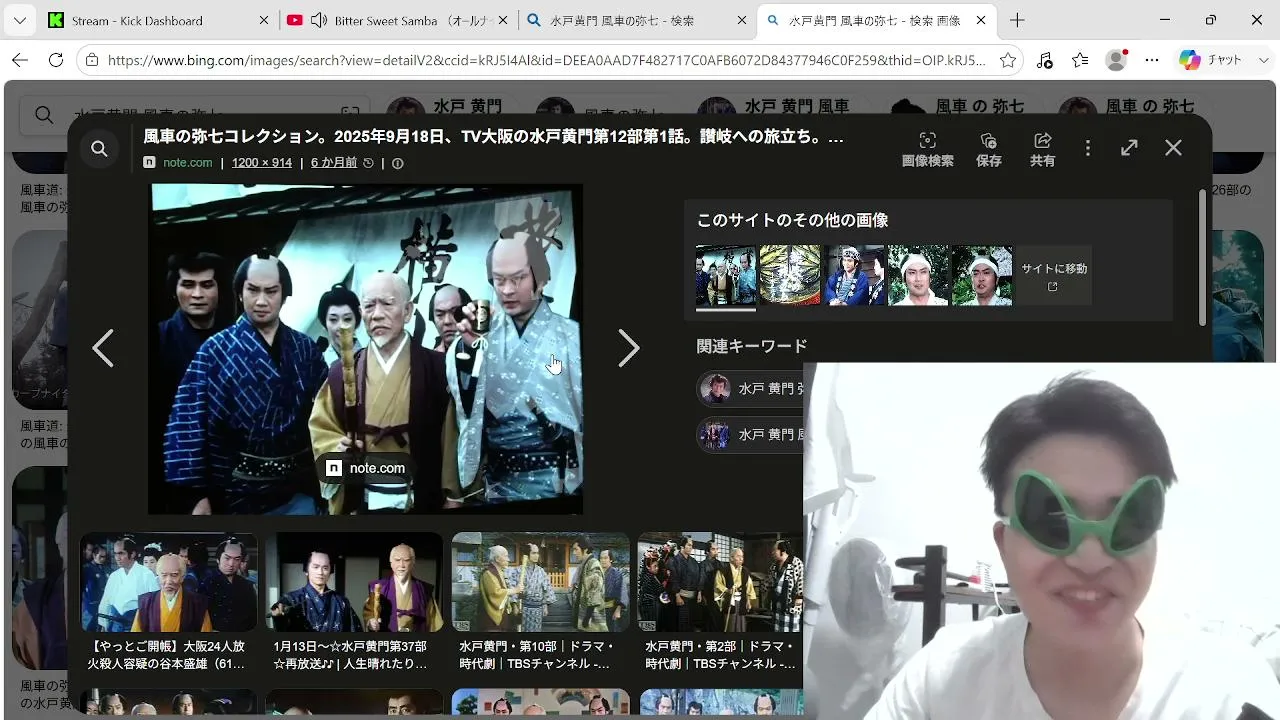
Task: Open related image 1月13日〜☆水戸黄門第37部
Action: [354, 602]
